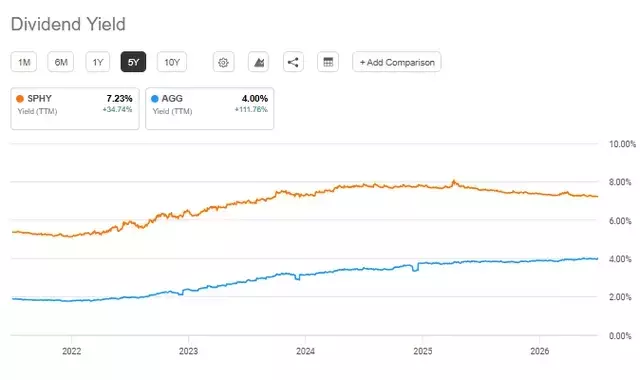Toggle the AGG yield series card
Image resolution: width=640 pixels, height=380 pixels.
(x=210, y=109)
